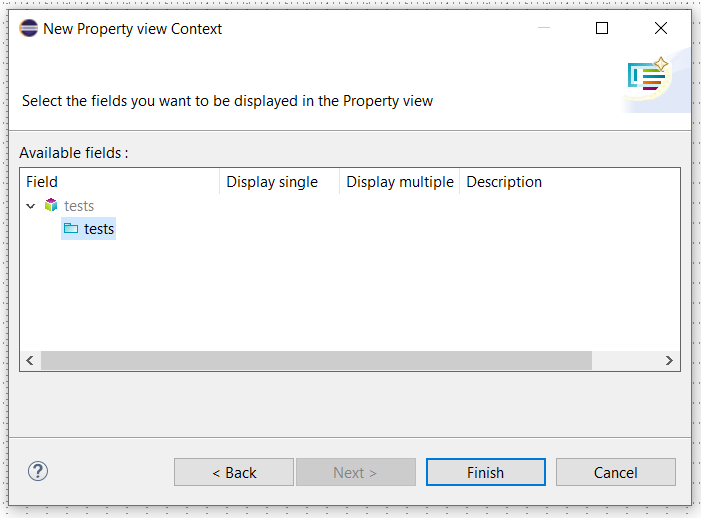Click the tests package cube icon
This screenshot has width=701, height=518.
point(51,205)
